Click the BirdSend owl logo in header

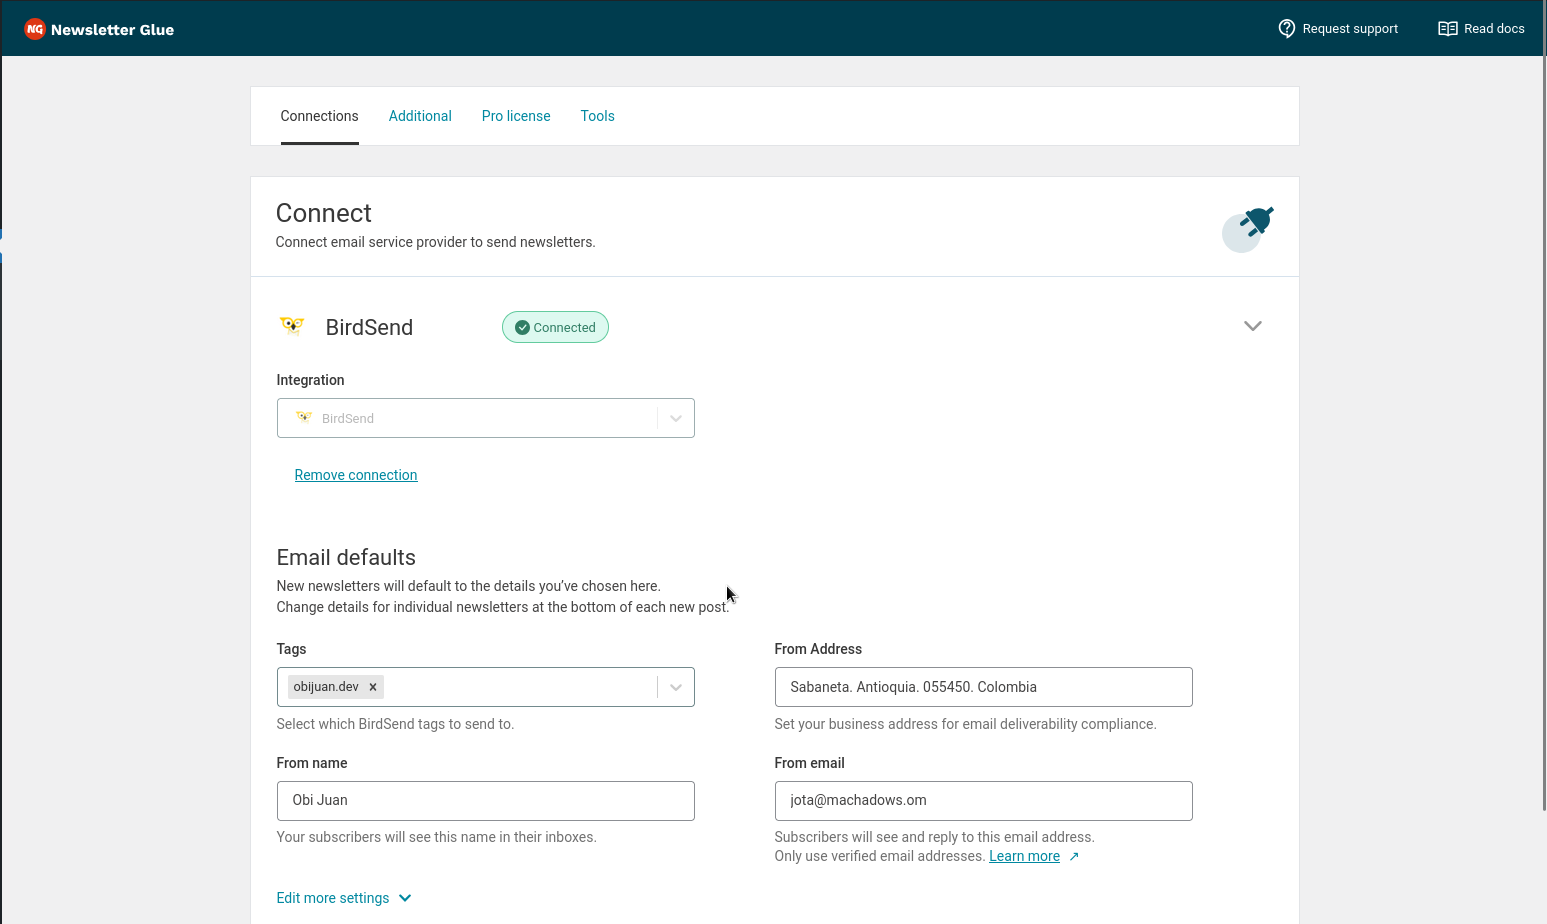point(292,326)
